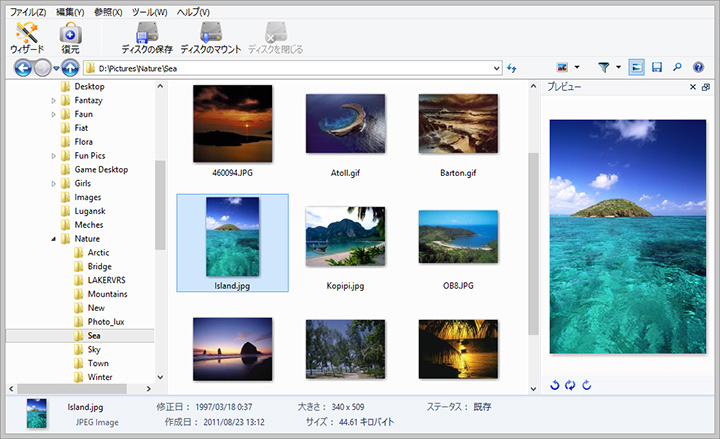This screenshot has height=439, width=720.
Task: Open the ファイル menu
Action: [x=28, y=12]
